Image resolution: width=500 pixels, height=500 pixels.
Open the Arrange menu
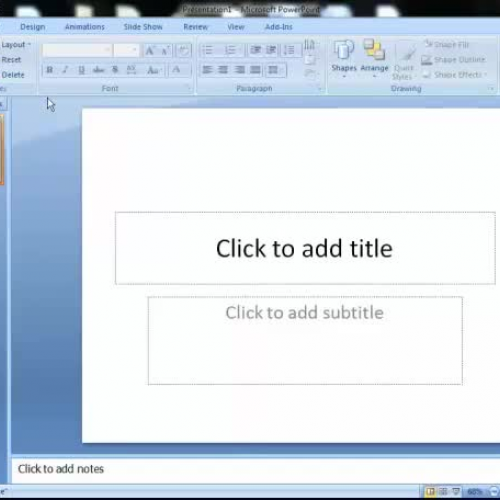pos(374,59)
